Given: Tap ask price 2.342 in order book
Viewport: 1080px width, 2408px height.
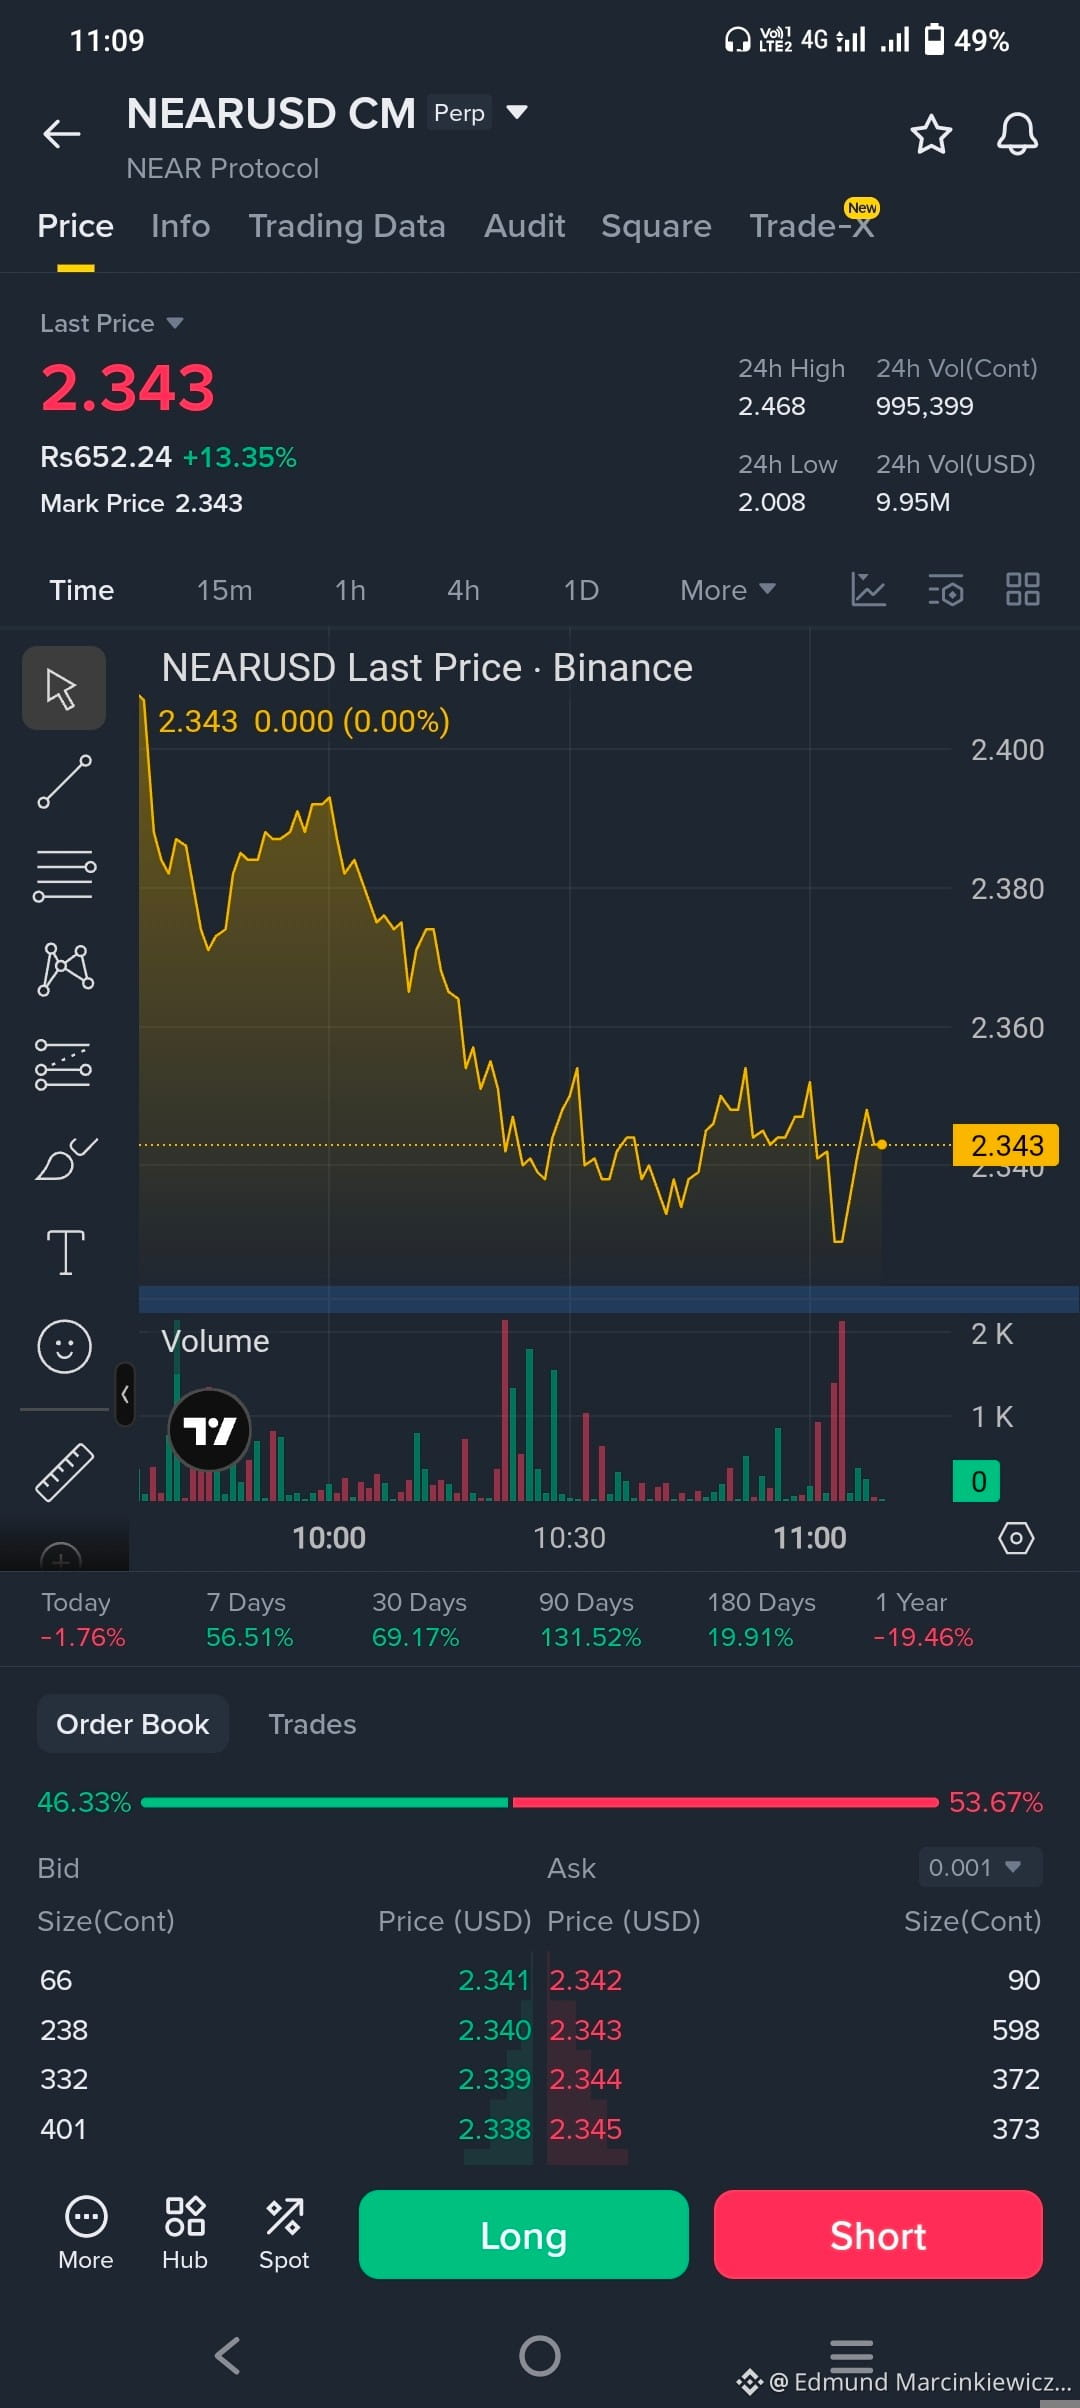Looking at the screenshot, I should [586, 1980].
